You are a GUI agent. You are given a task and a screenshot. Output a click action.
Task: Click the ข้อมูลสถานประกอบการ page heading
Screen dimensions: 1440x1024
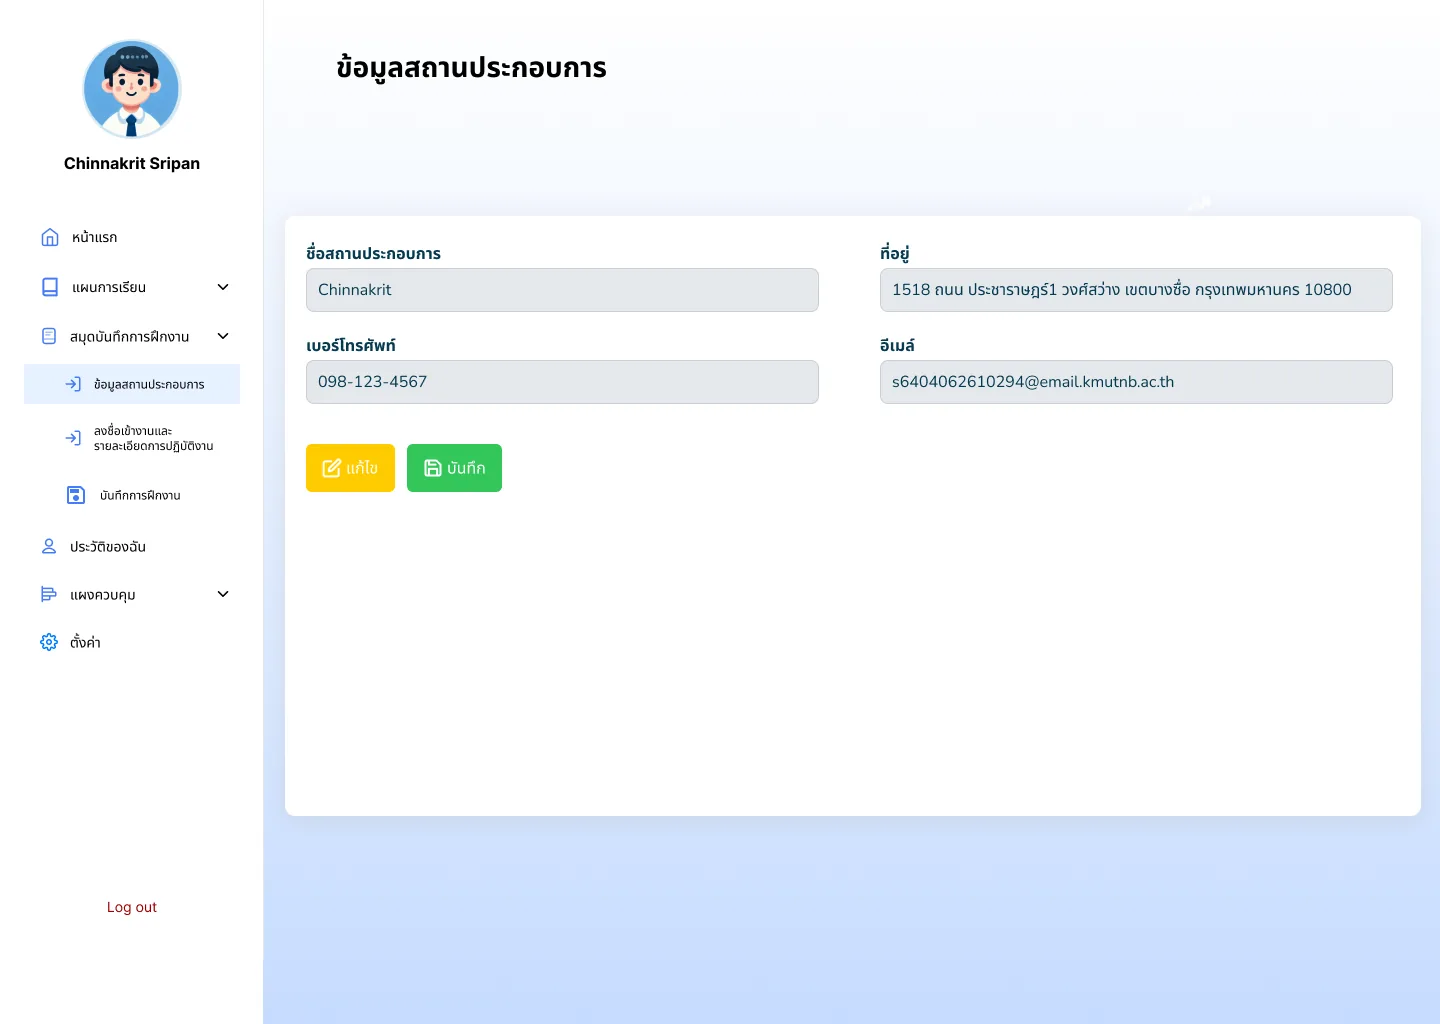471,68
